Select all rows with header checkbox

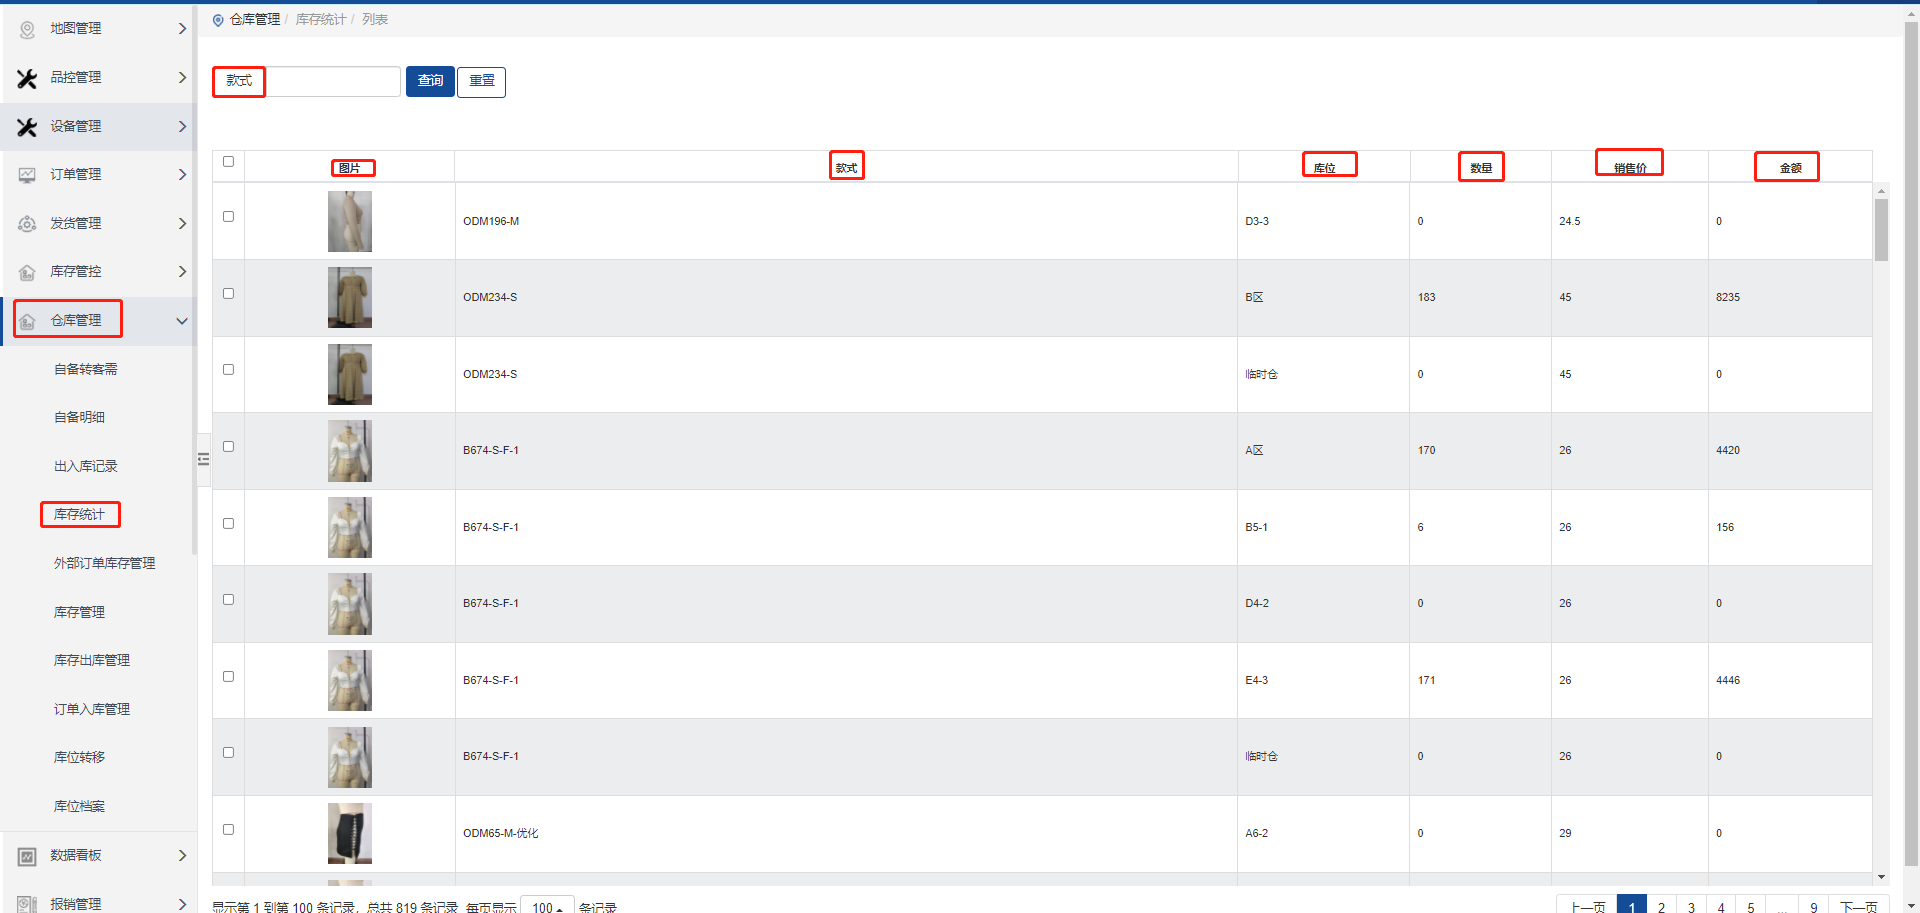228,162
